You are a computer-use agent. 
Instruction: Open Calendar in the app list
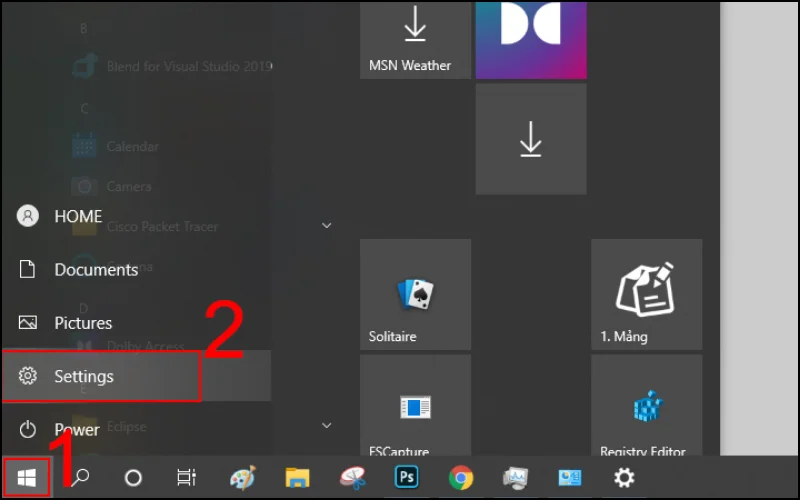[116, 146]
